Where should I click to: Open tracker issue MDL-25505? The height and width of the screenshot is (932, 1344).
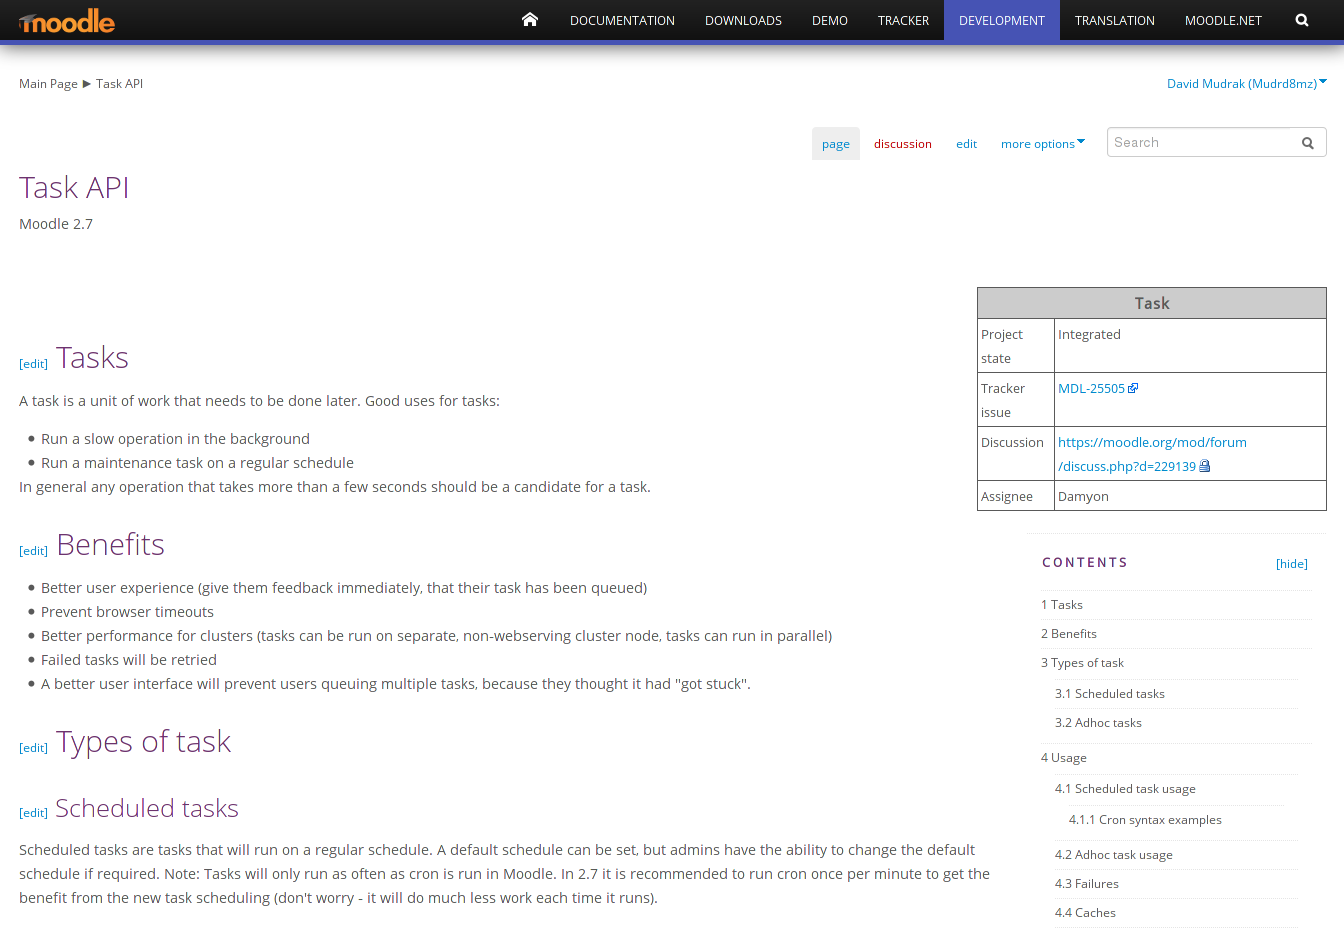pos(1091,389)
